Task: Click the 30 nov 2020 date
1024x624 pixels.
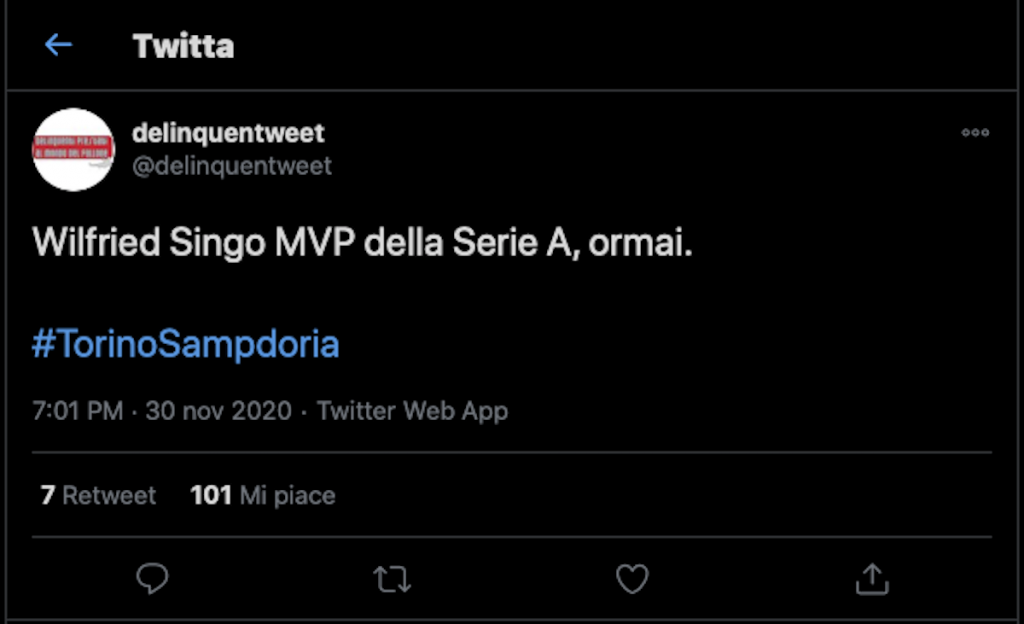Action: [219, 411]
